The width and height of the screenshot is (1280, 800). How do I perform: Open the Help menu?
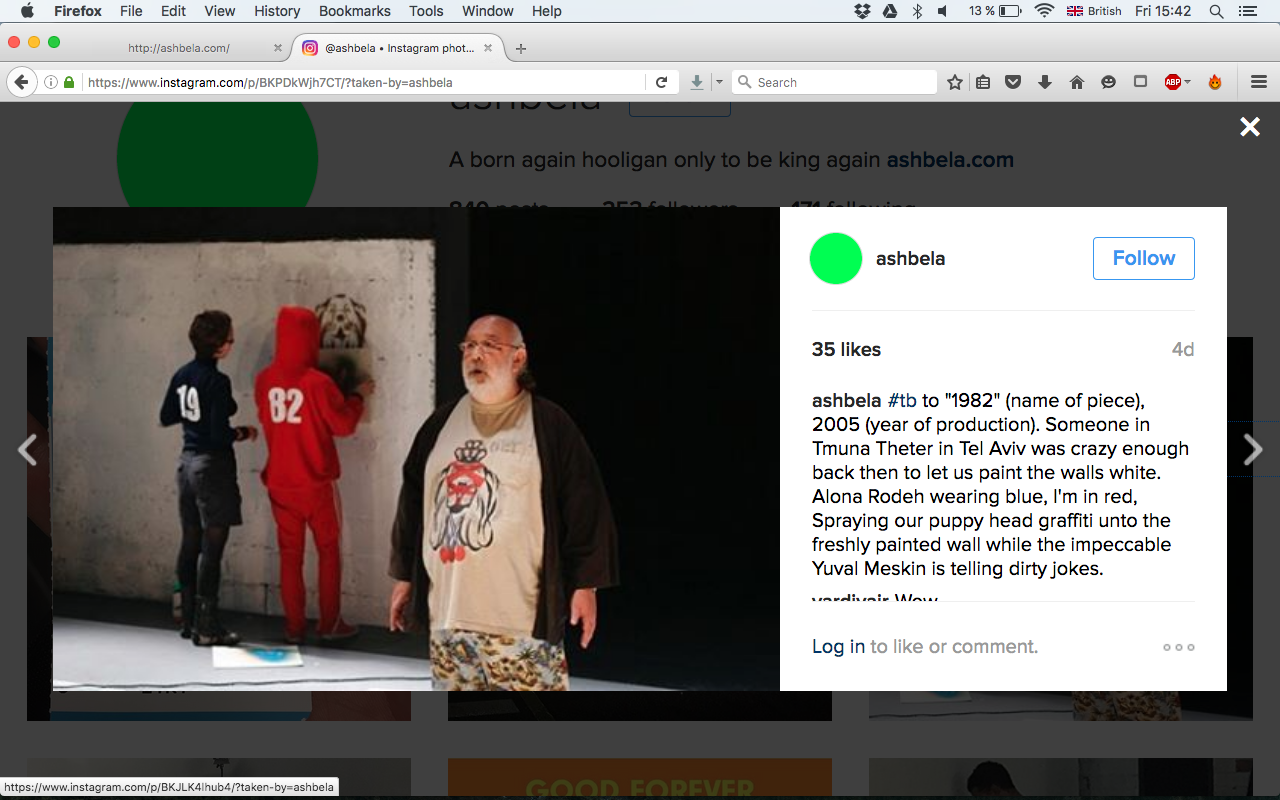tap(547, 11)
